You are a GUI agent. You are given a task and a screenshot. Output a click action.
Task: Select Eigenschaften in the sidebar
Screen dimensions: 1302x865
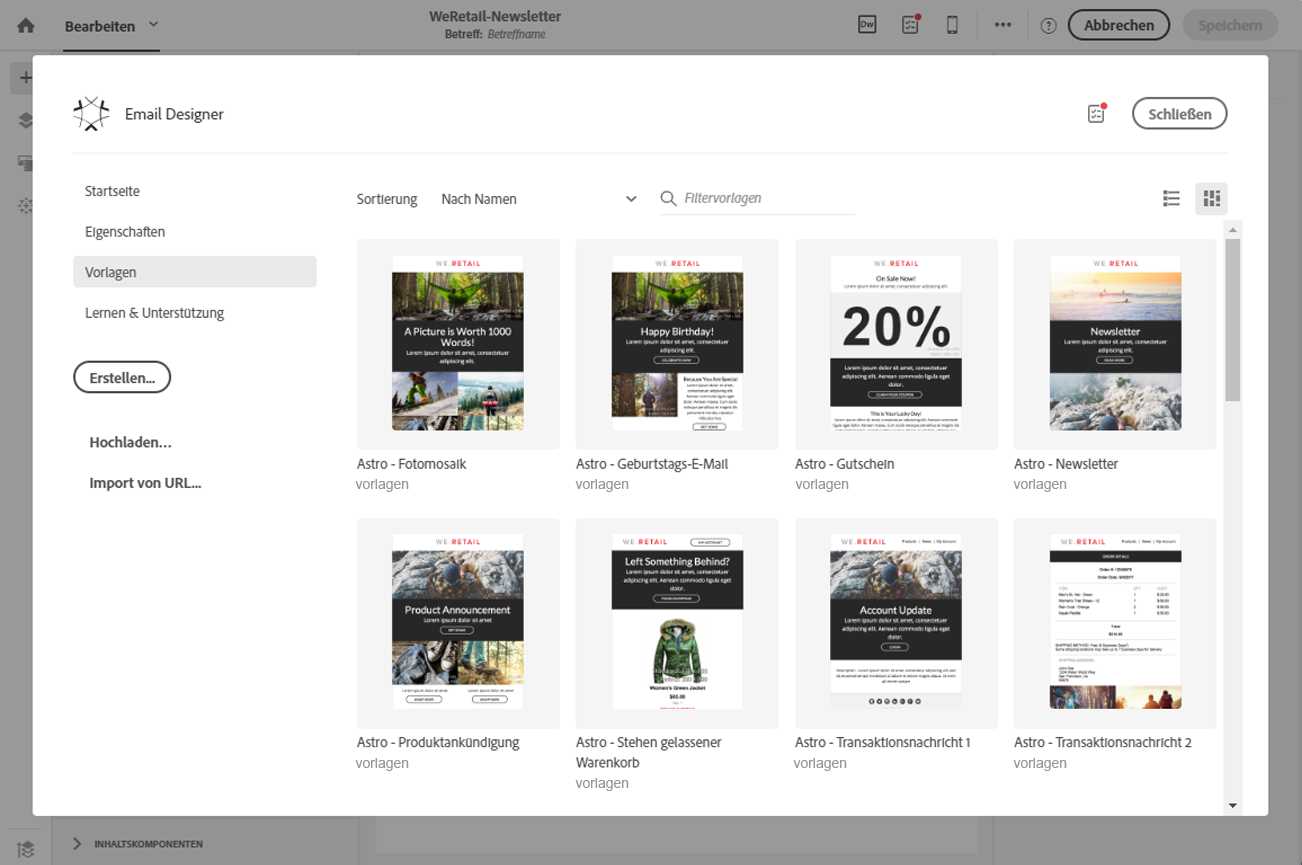[x=125, y=232]
